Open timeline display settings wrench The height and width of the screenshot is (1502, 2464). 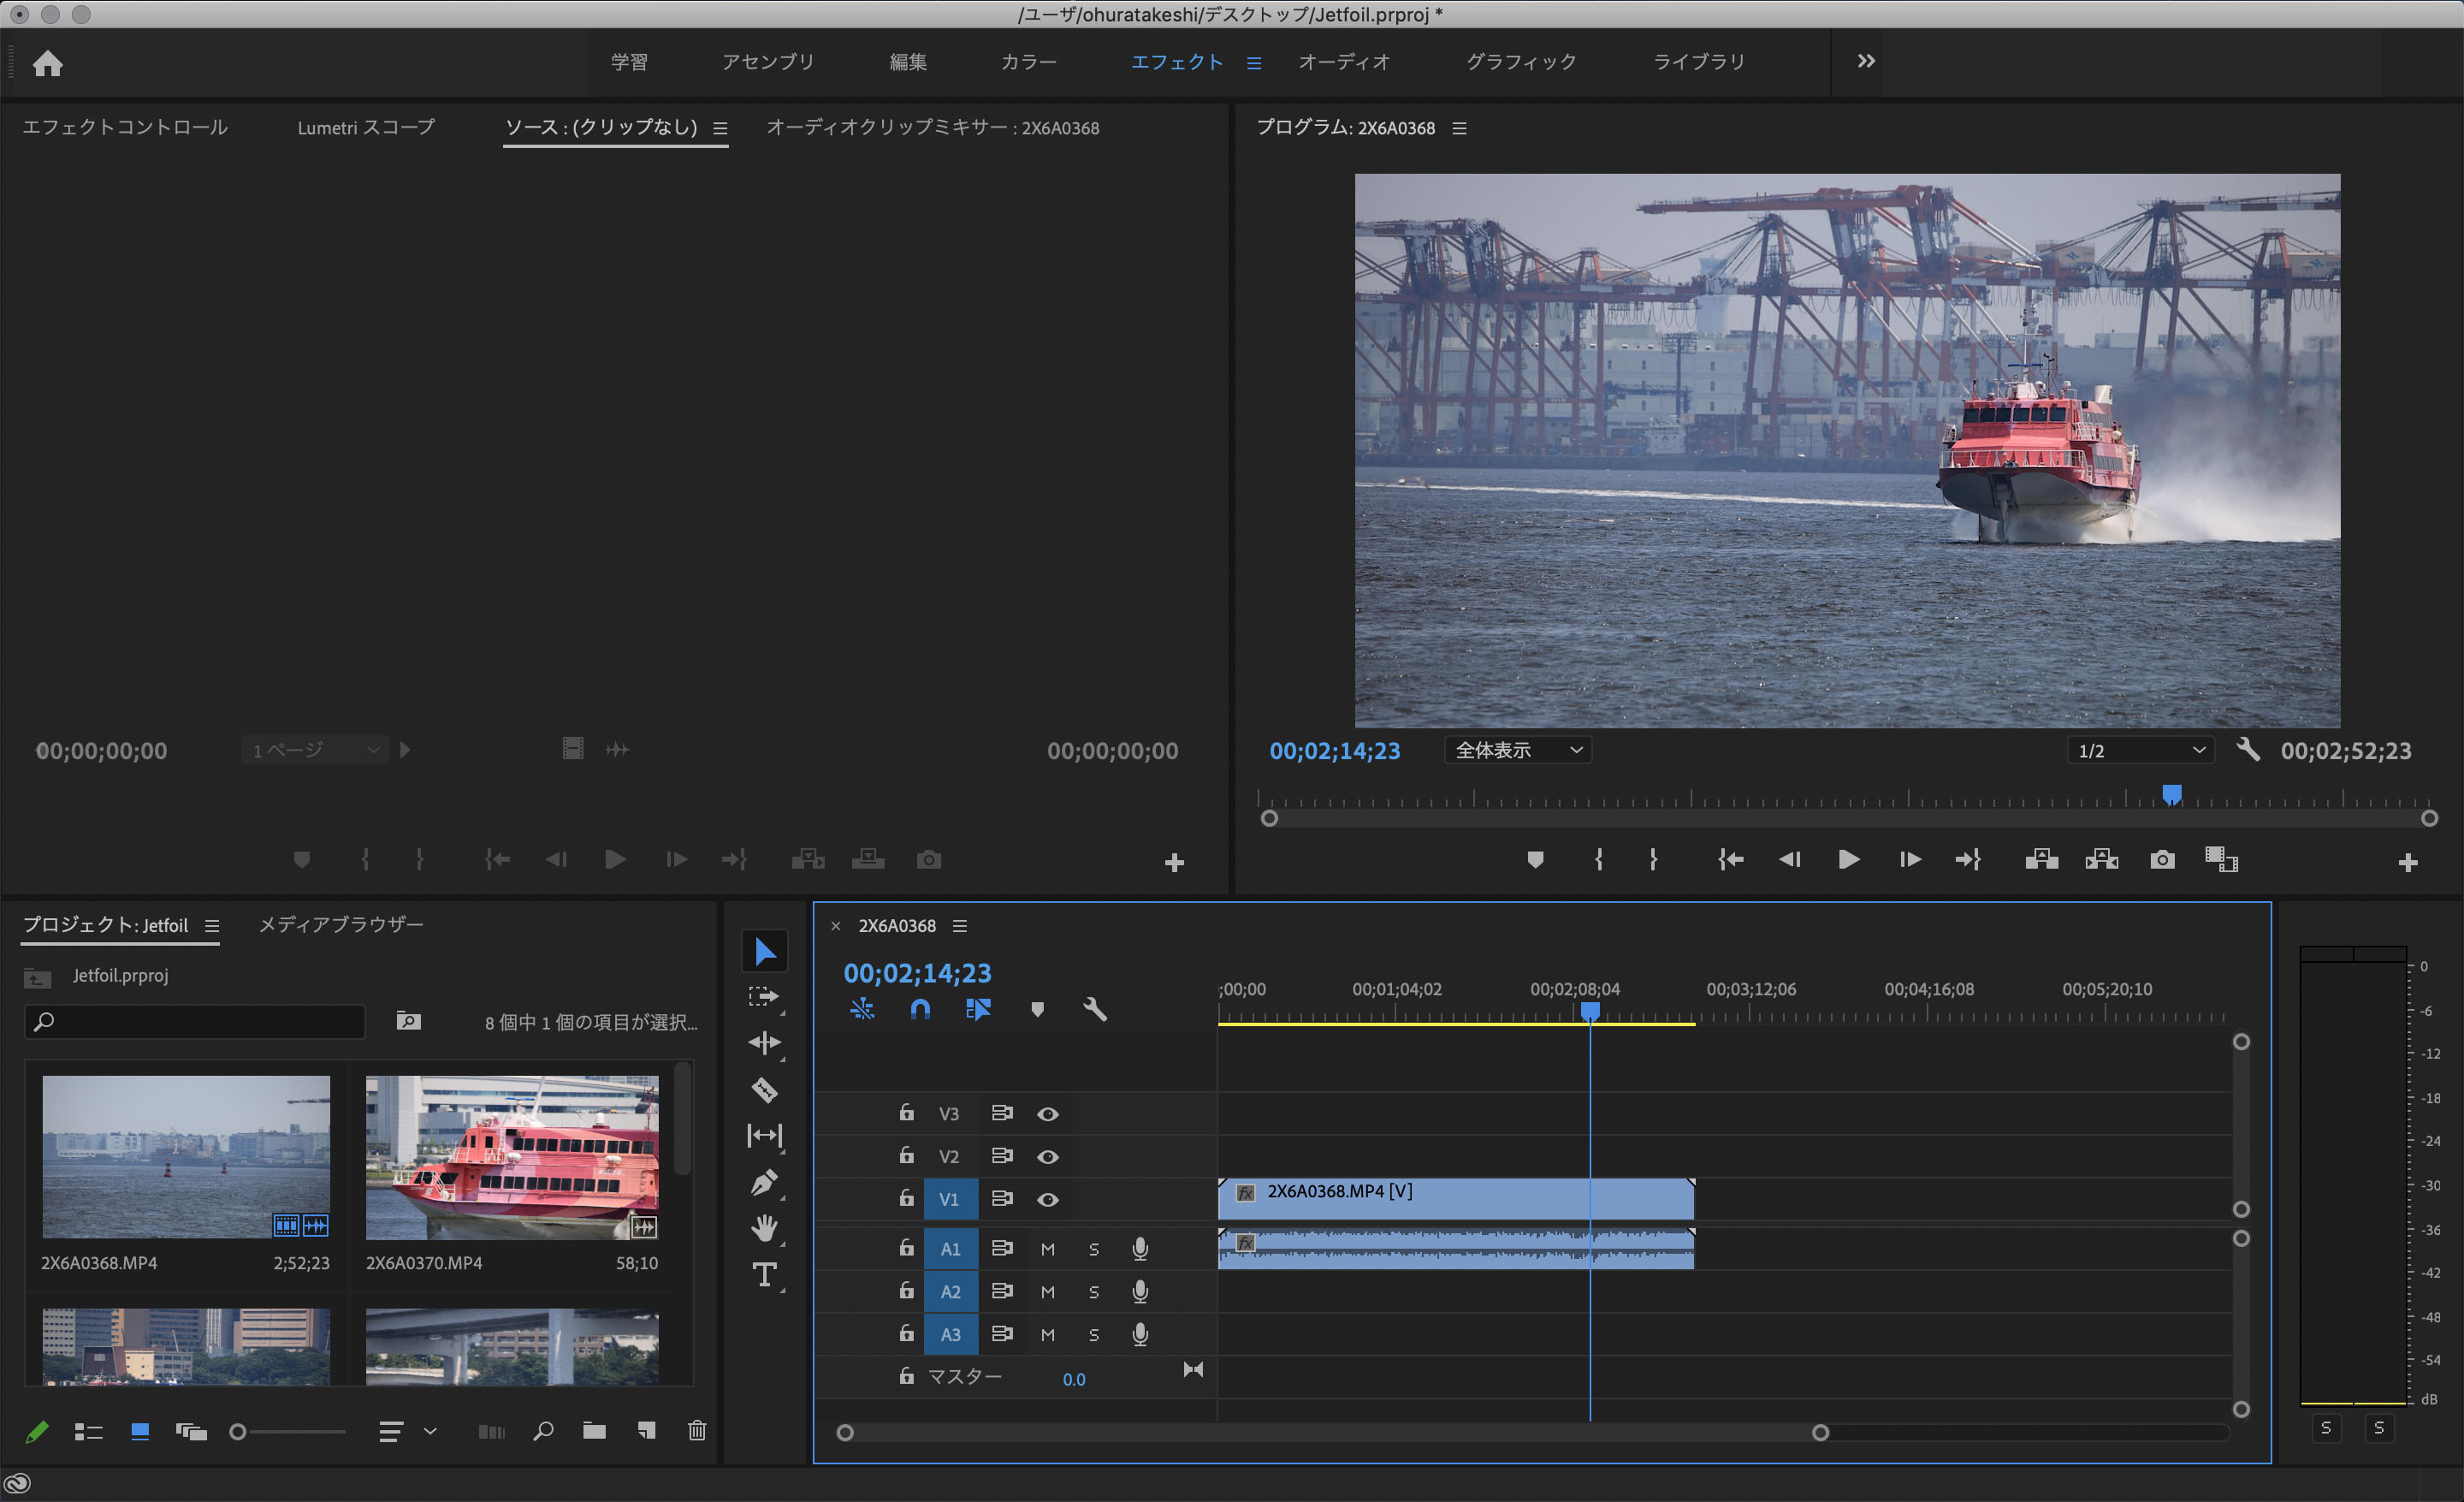pos(1095,1009)
